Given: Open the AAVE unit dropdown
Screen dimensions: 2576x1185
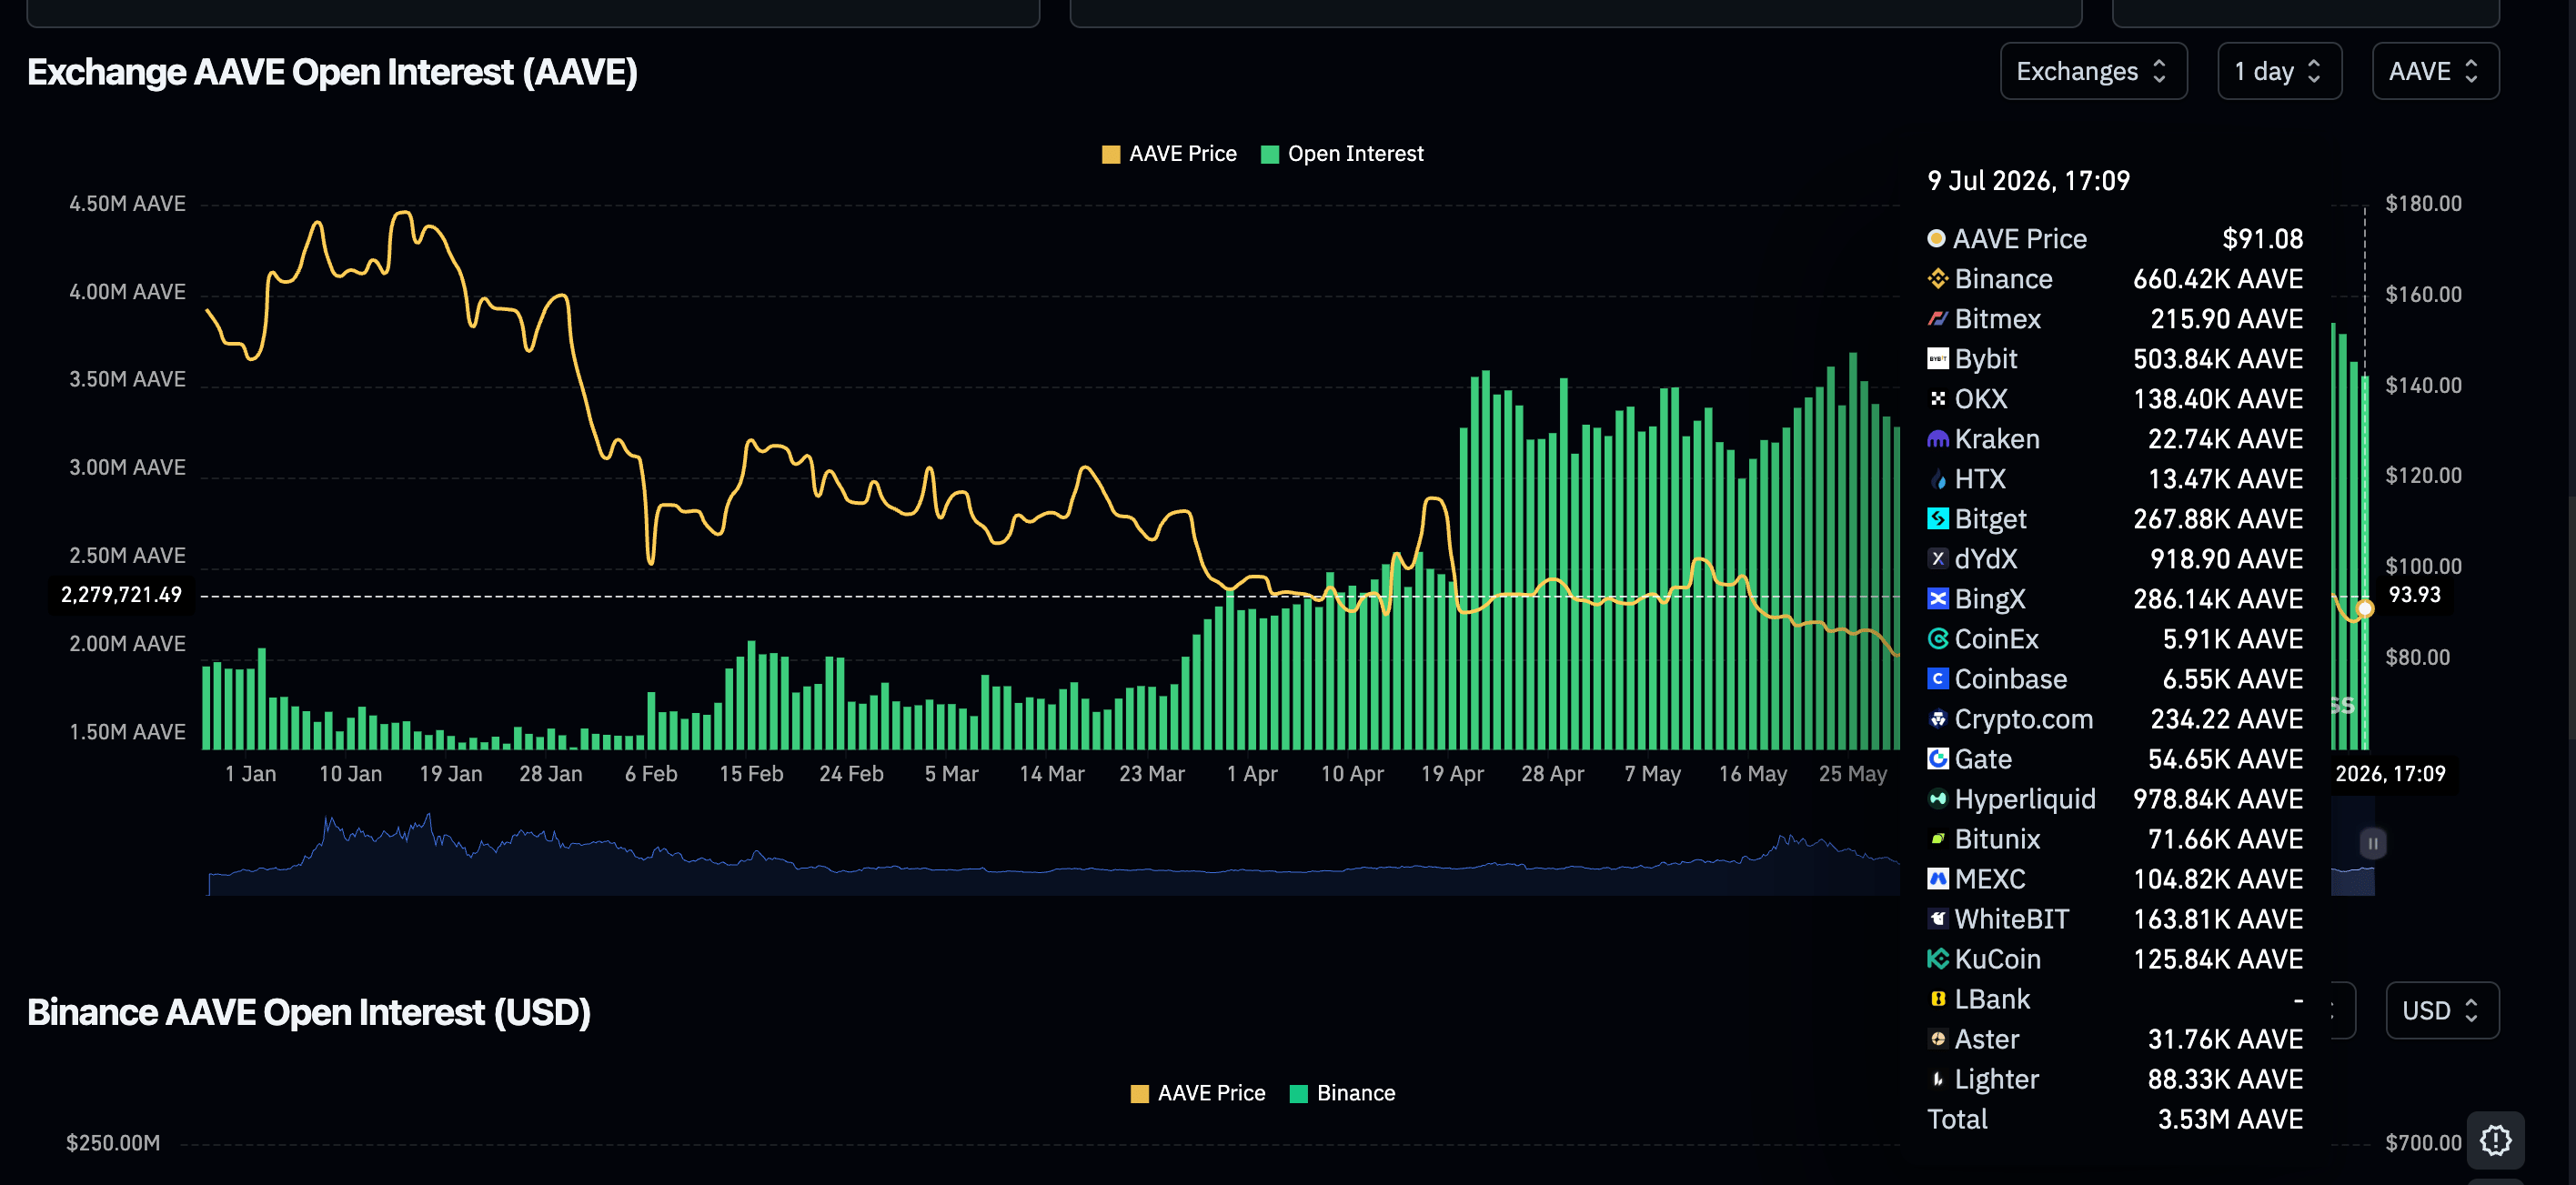Looking at the screenshot, I should click(2435, 71).
